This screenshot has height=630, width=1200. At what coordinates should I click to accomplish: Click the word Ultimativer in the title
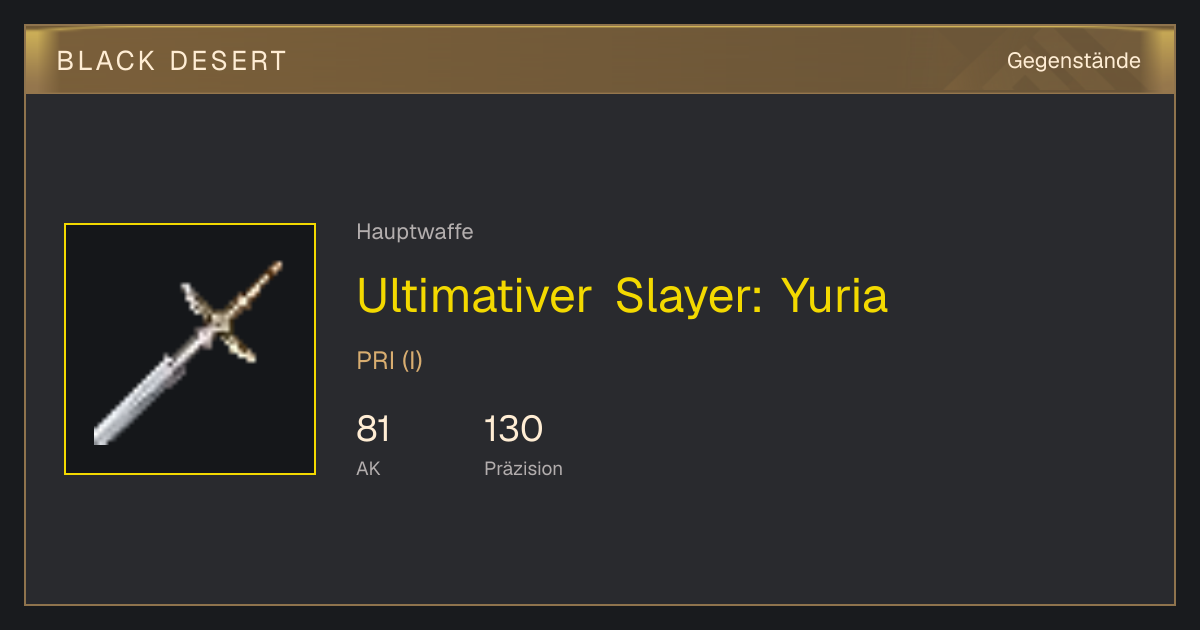click(474, 296)
